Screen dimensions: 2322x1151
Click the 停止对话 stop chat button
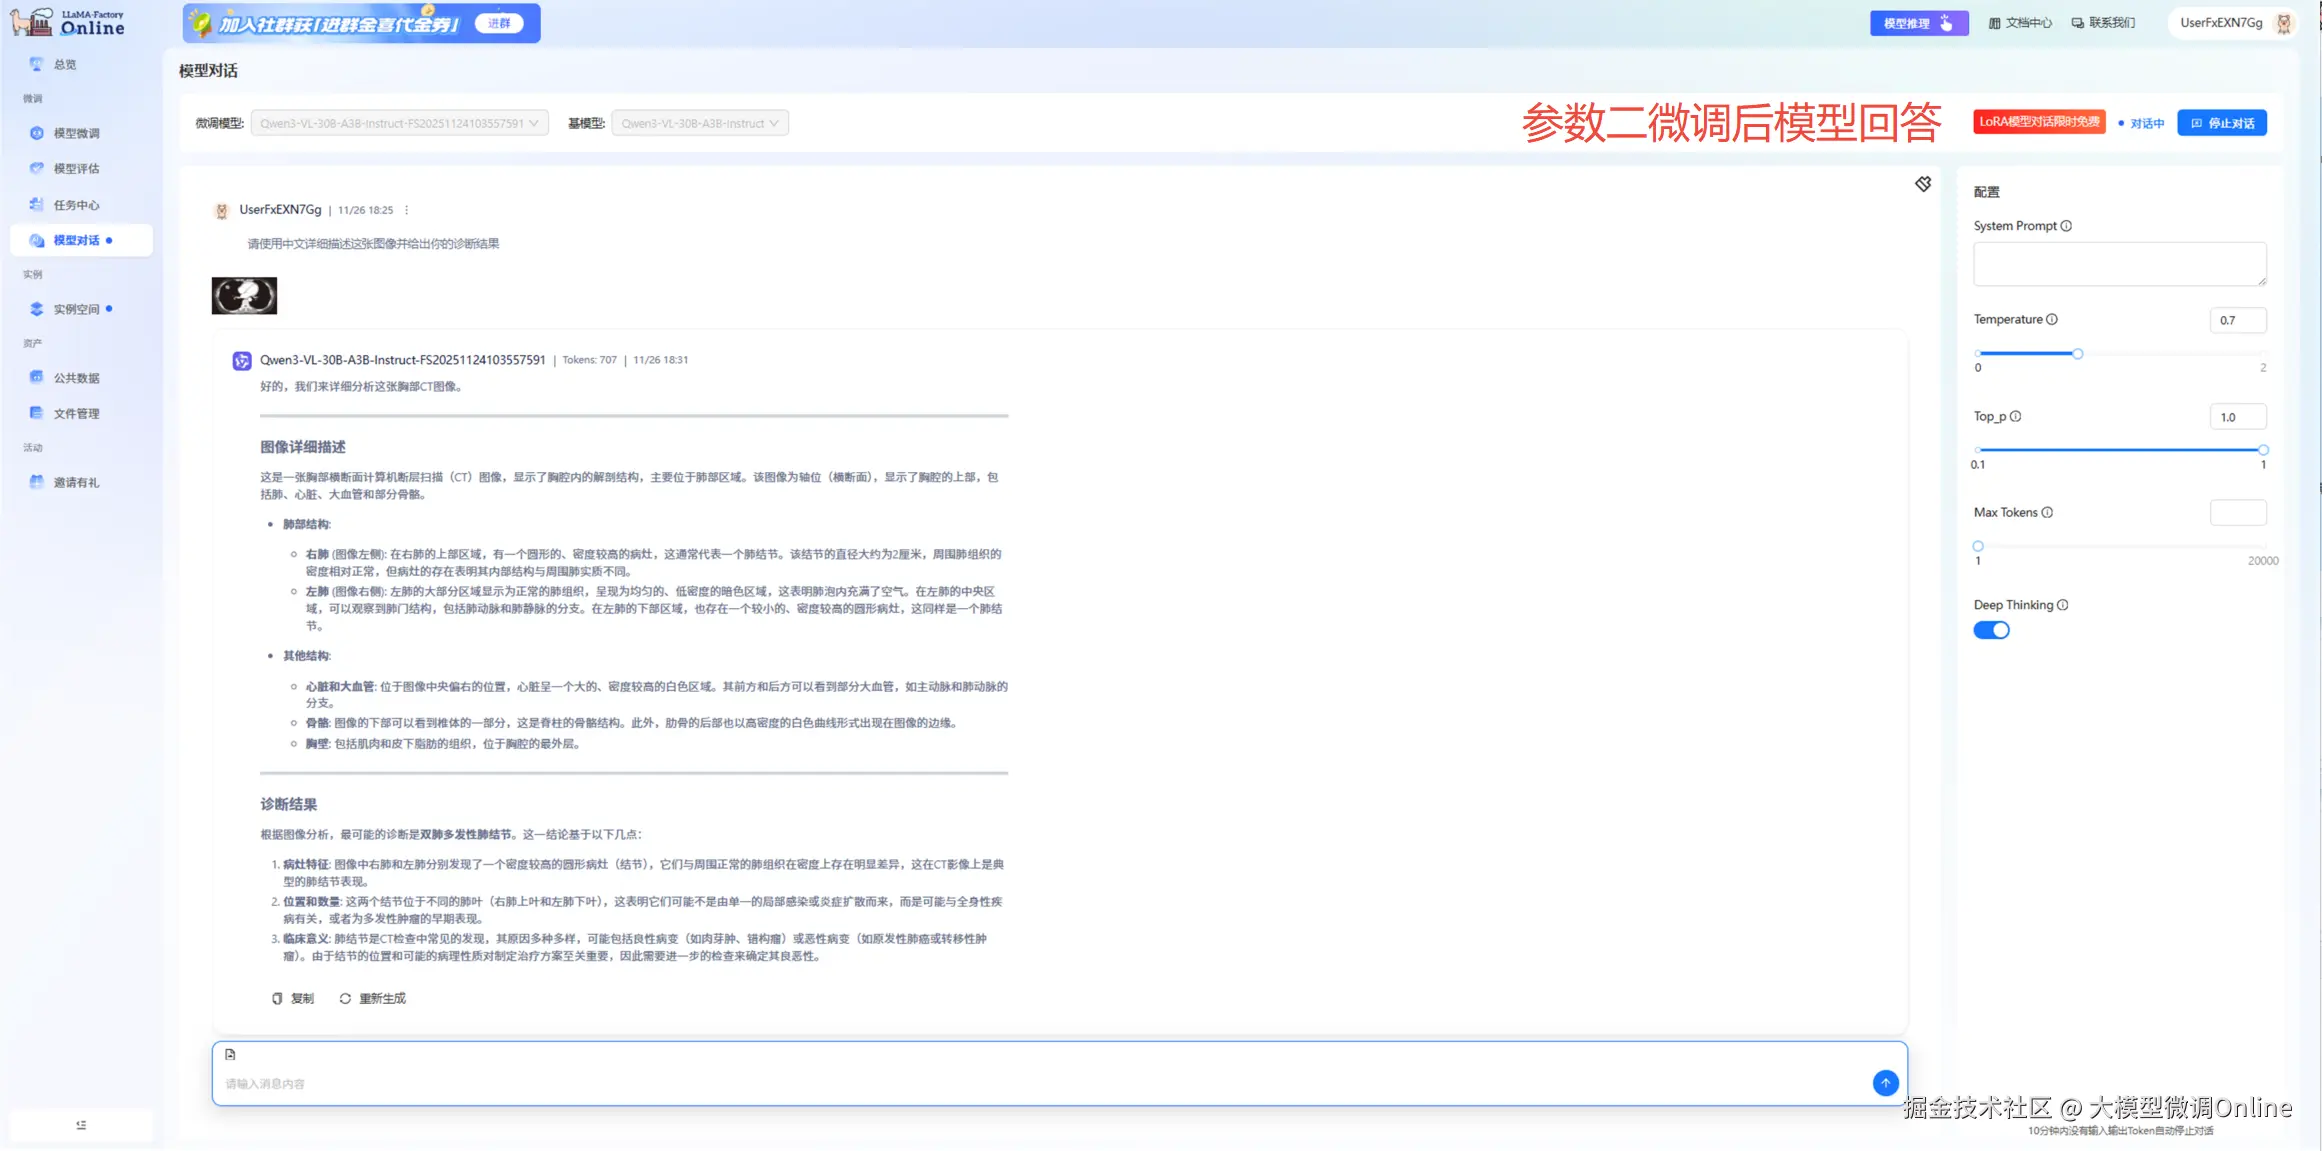pyautogui.click(x=2221, y=123)
